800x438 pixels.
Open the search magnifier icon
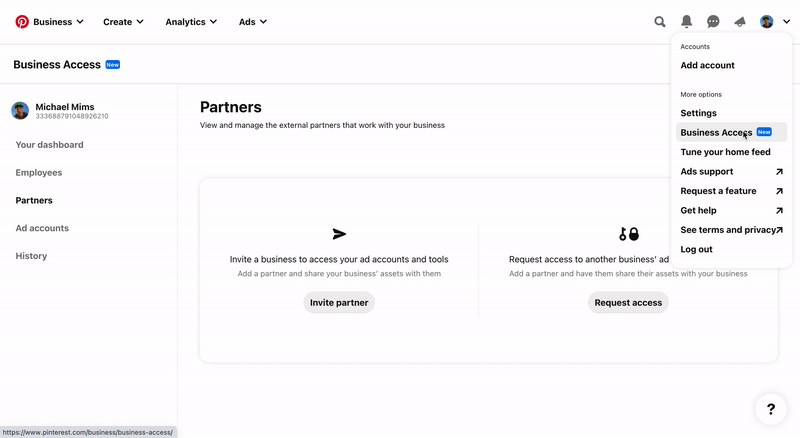coord(660,21)
